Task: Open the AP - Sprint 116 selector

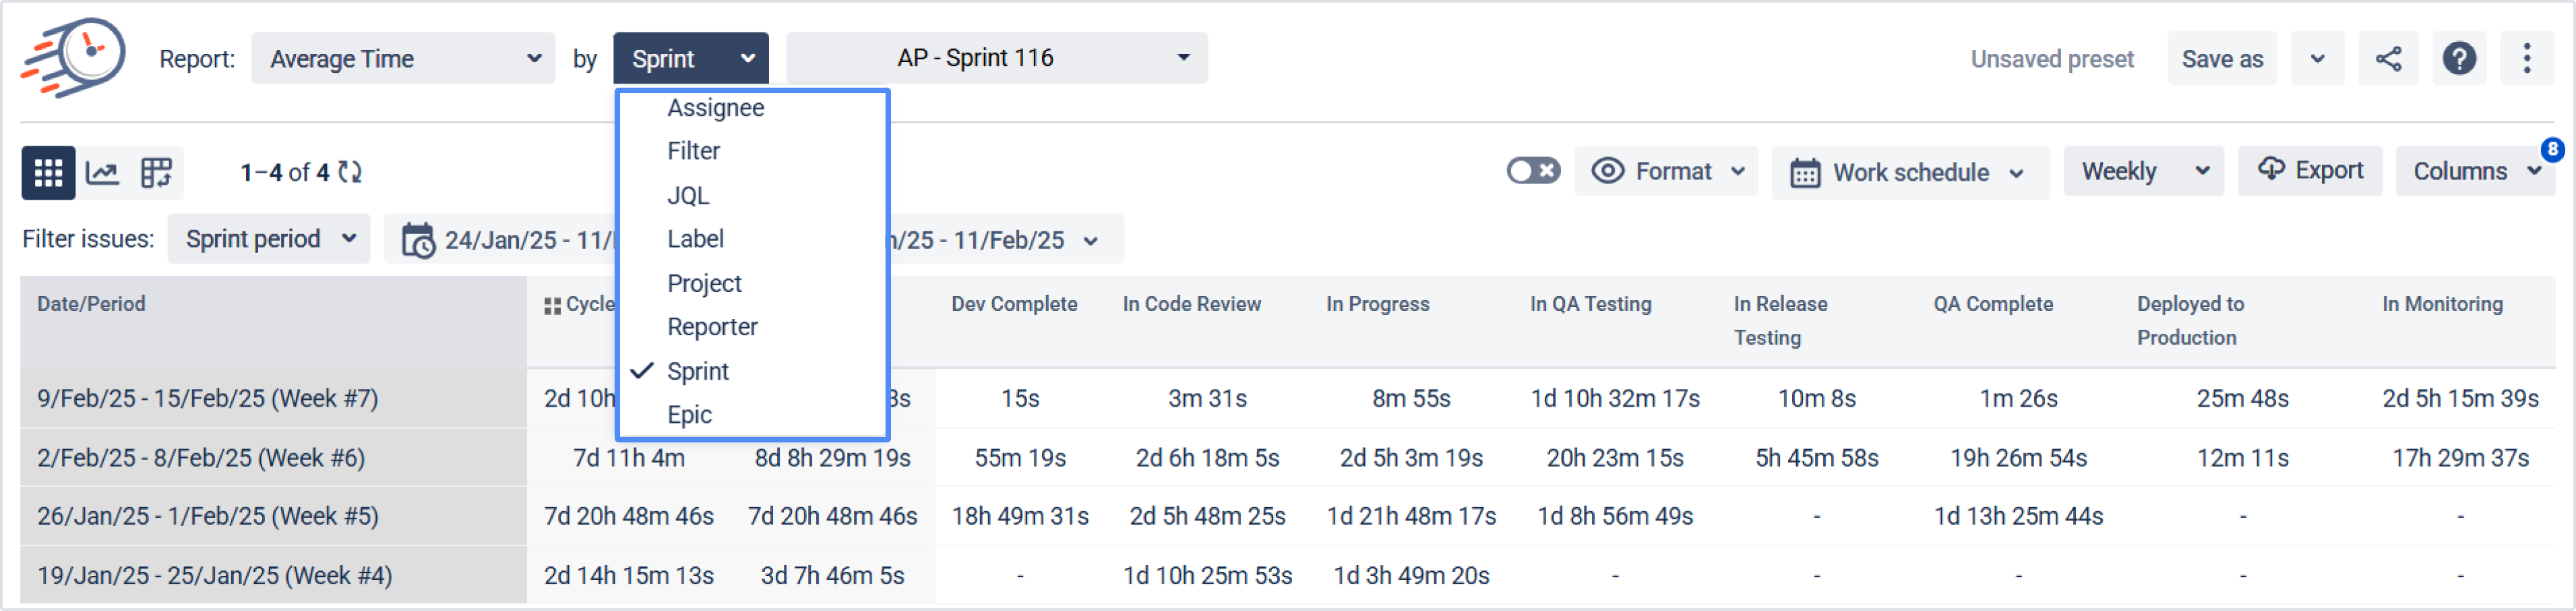Action: [996, 58]
